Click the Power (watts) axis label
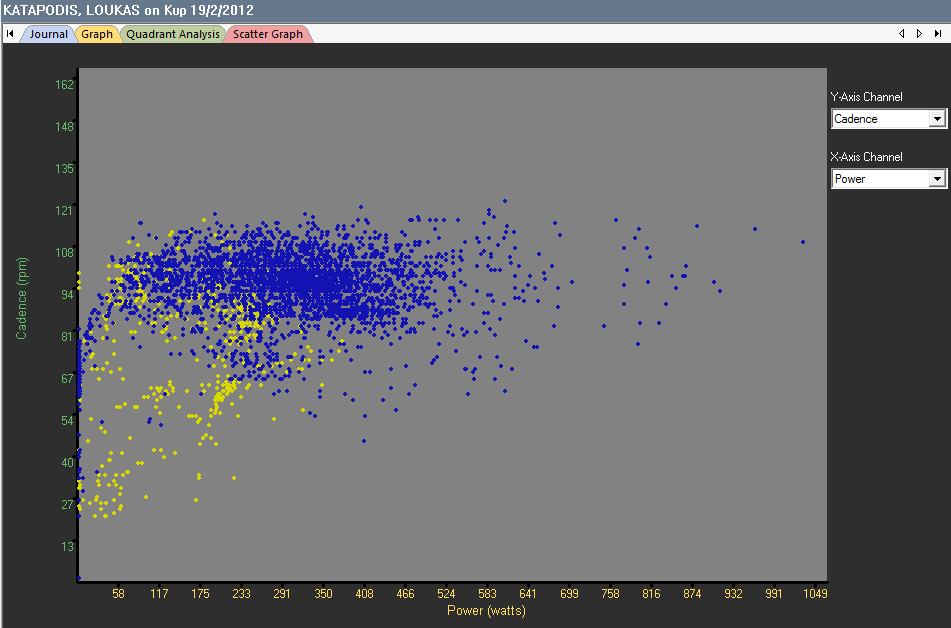The height and width of the screenshot is (628, 951). click(485, 610)
